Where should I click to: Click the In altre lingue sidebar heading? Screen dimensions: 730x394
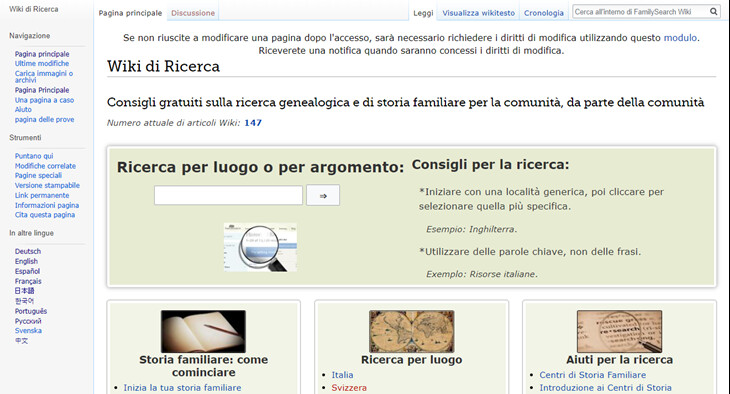31,233
